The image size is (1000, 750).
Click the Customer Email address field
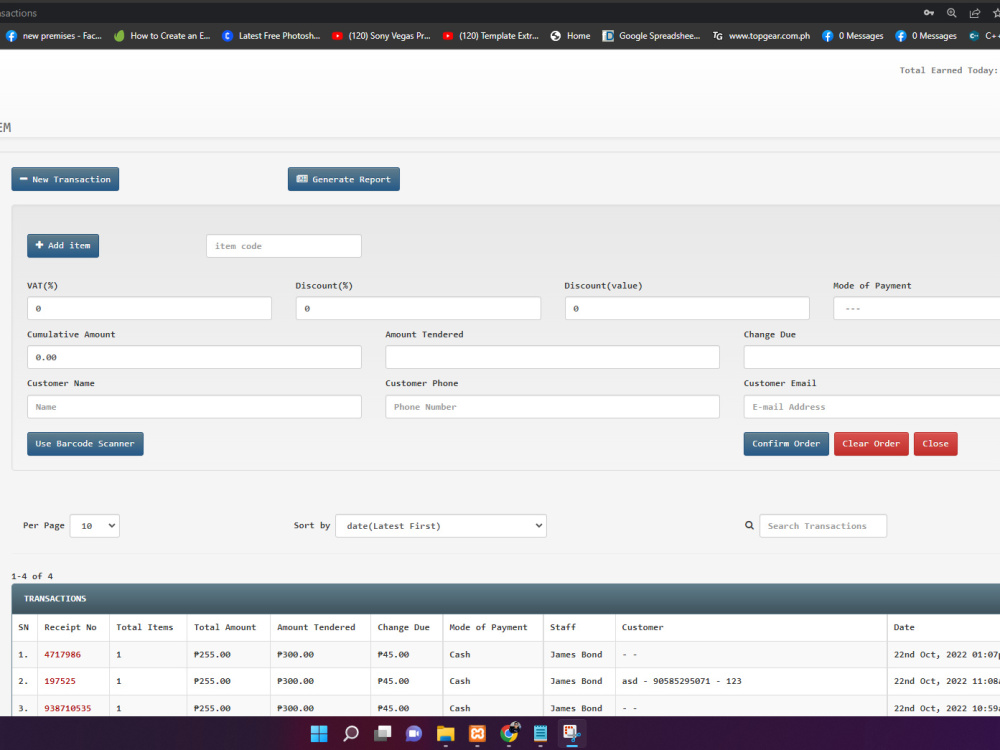(x=872, y=407)
